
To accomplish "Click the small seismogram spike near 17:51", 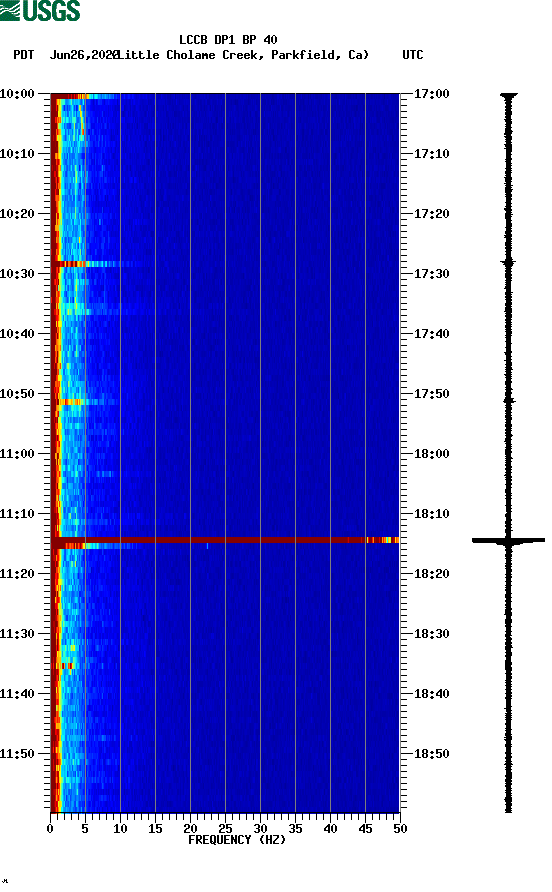I will pyautogui.click(x=509, y=401).
